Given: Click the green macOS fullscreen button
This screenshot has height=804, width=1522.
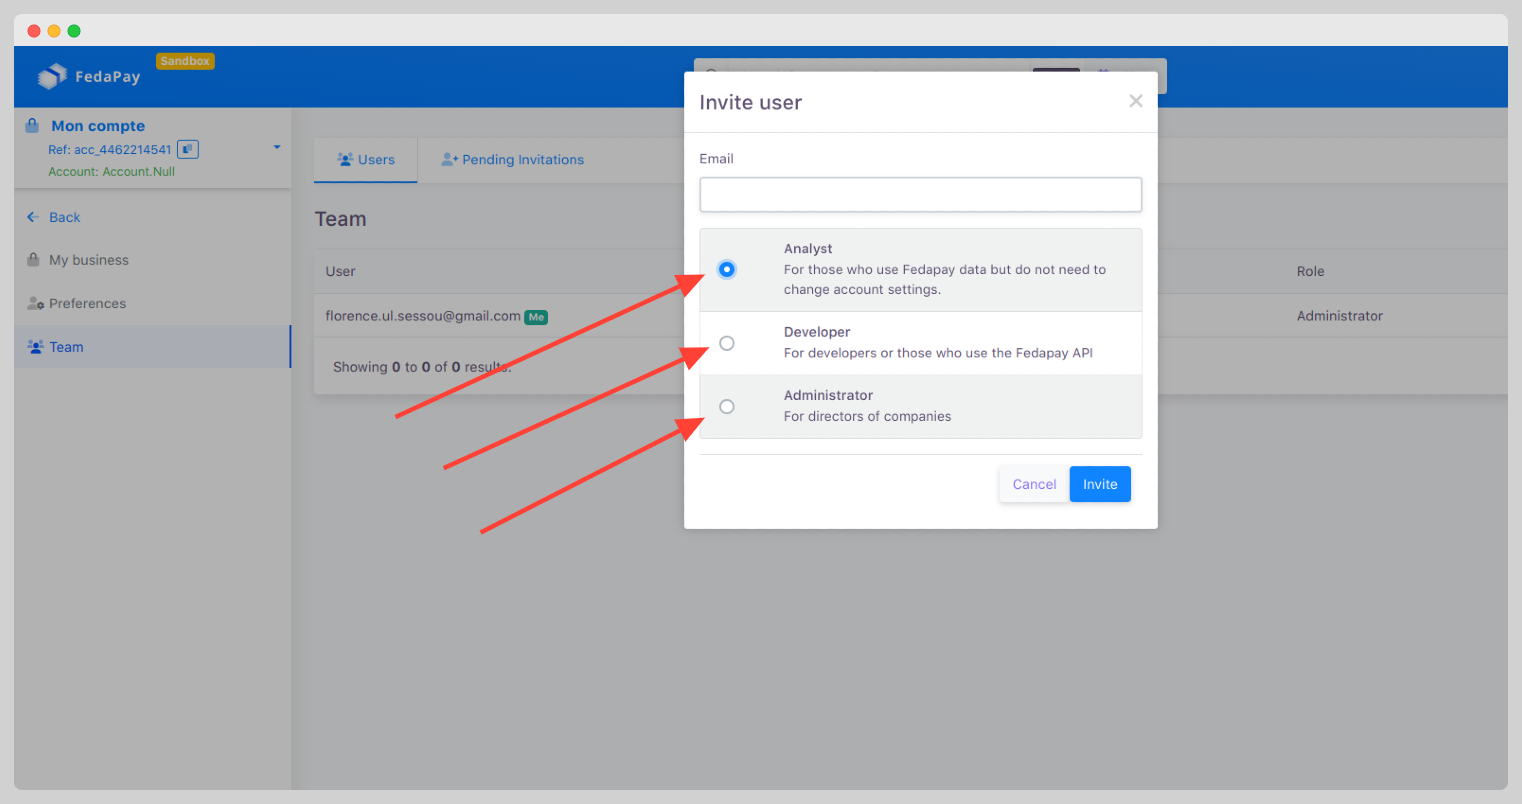Looking at the screenshot, I should (74, 31).
